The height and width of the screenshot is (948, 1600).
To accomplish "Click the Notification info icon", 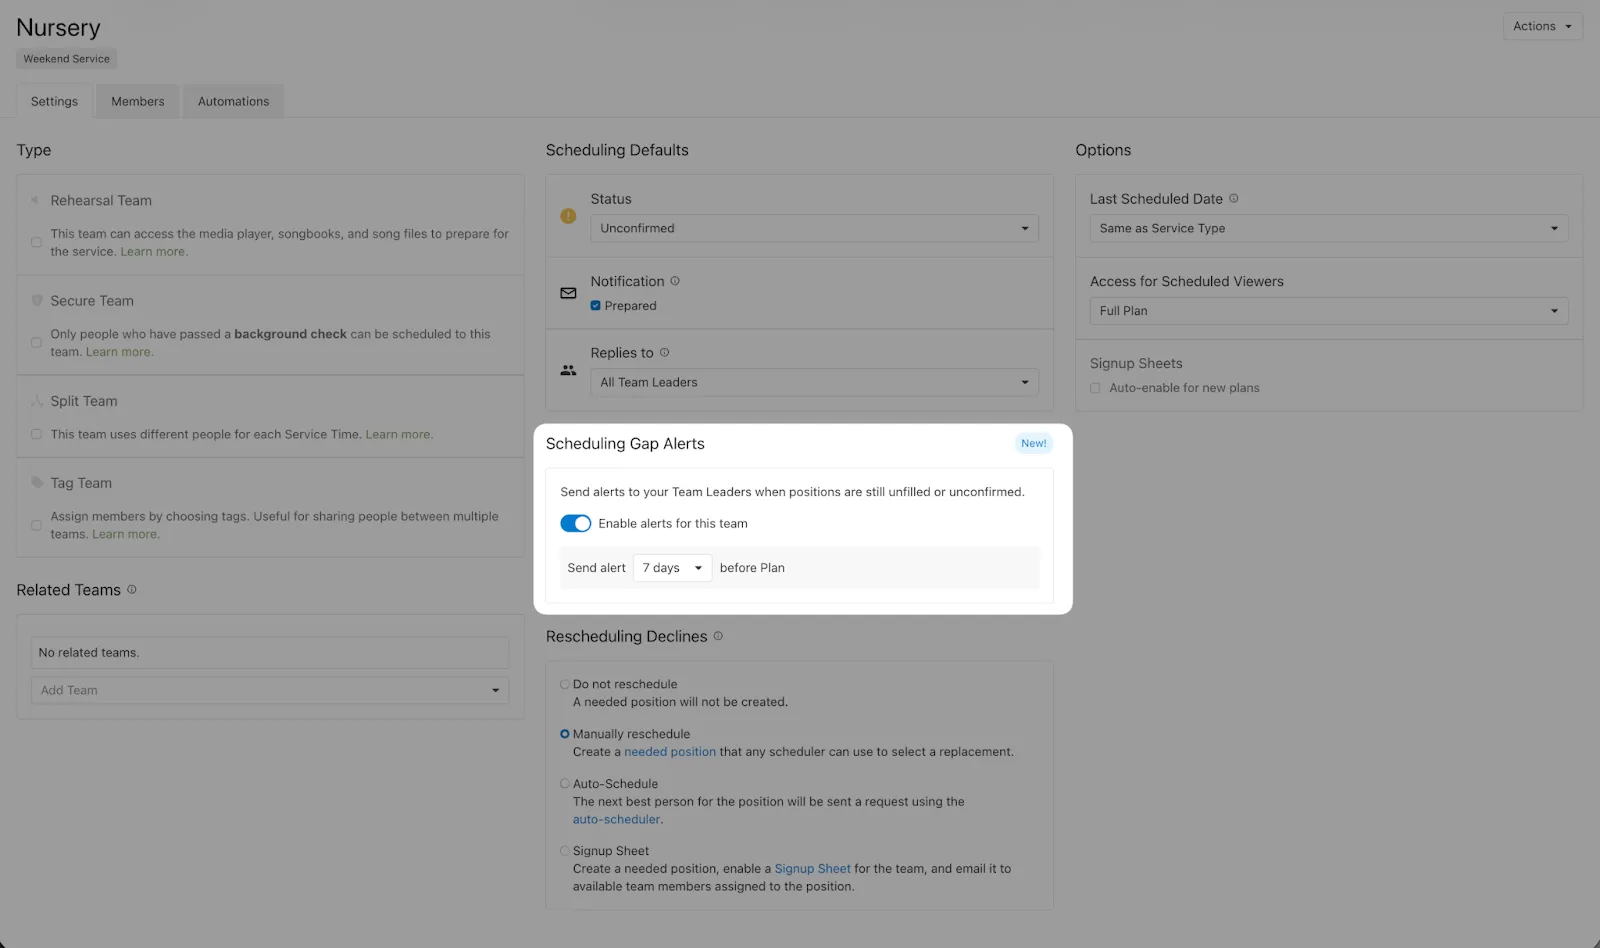I will click(x=675, y=281).
